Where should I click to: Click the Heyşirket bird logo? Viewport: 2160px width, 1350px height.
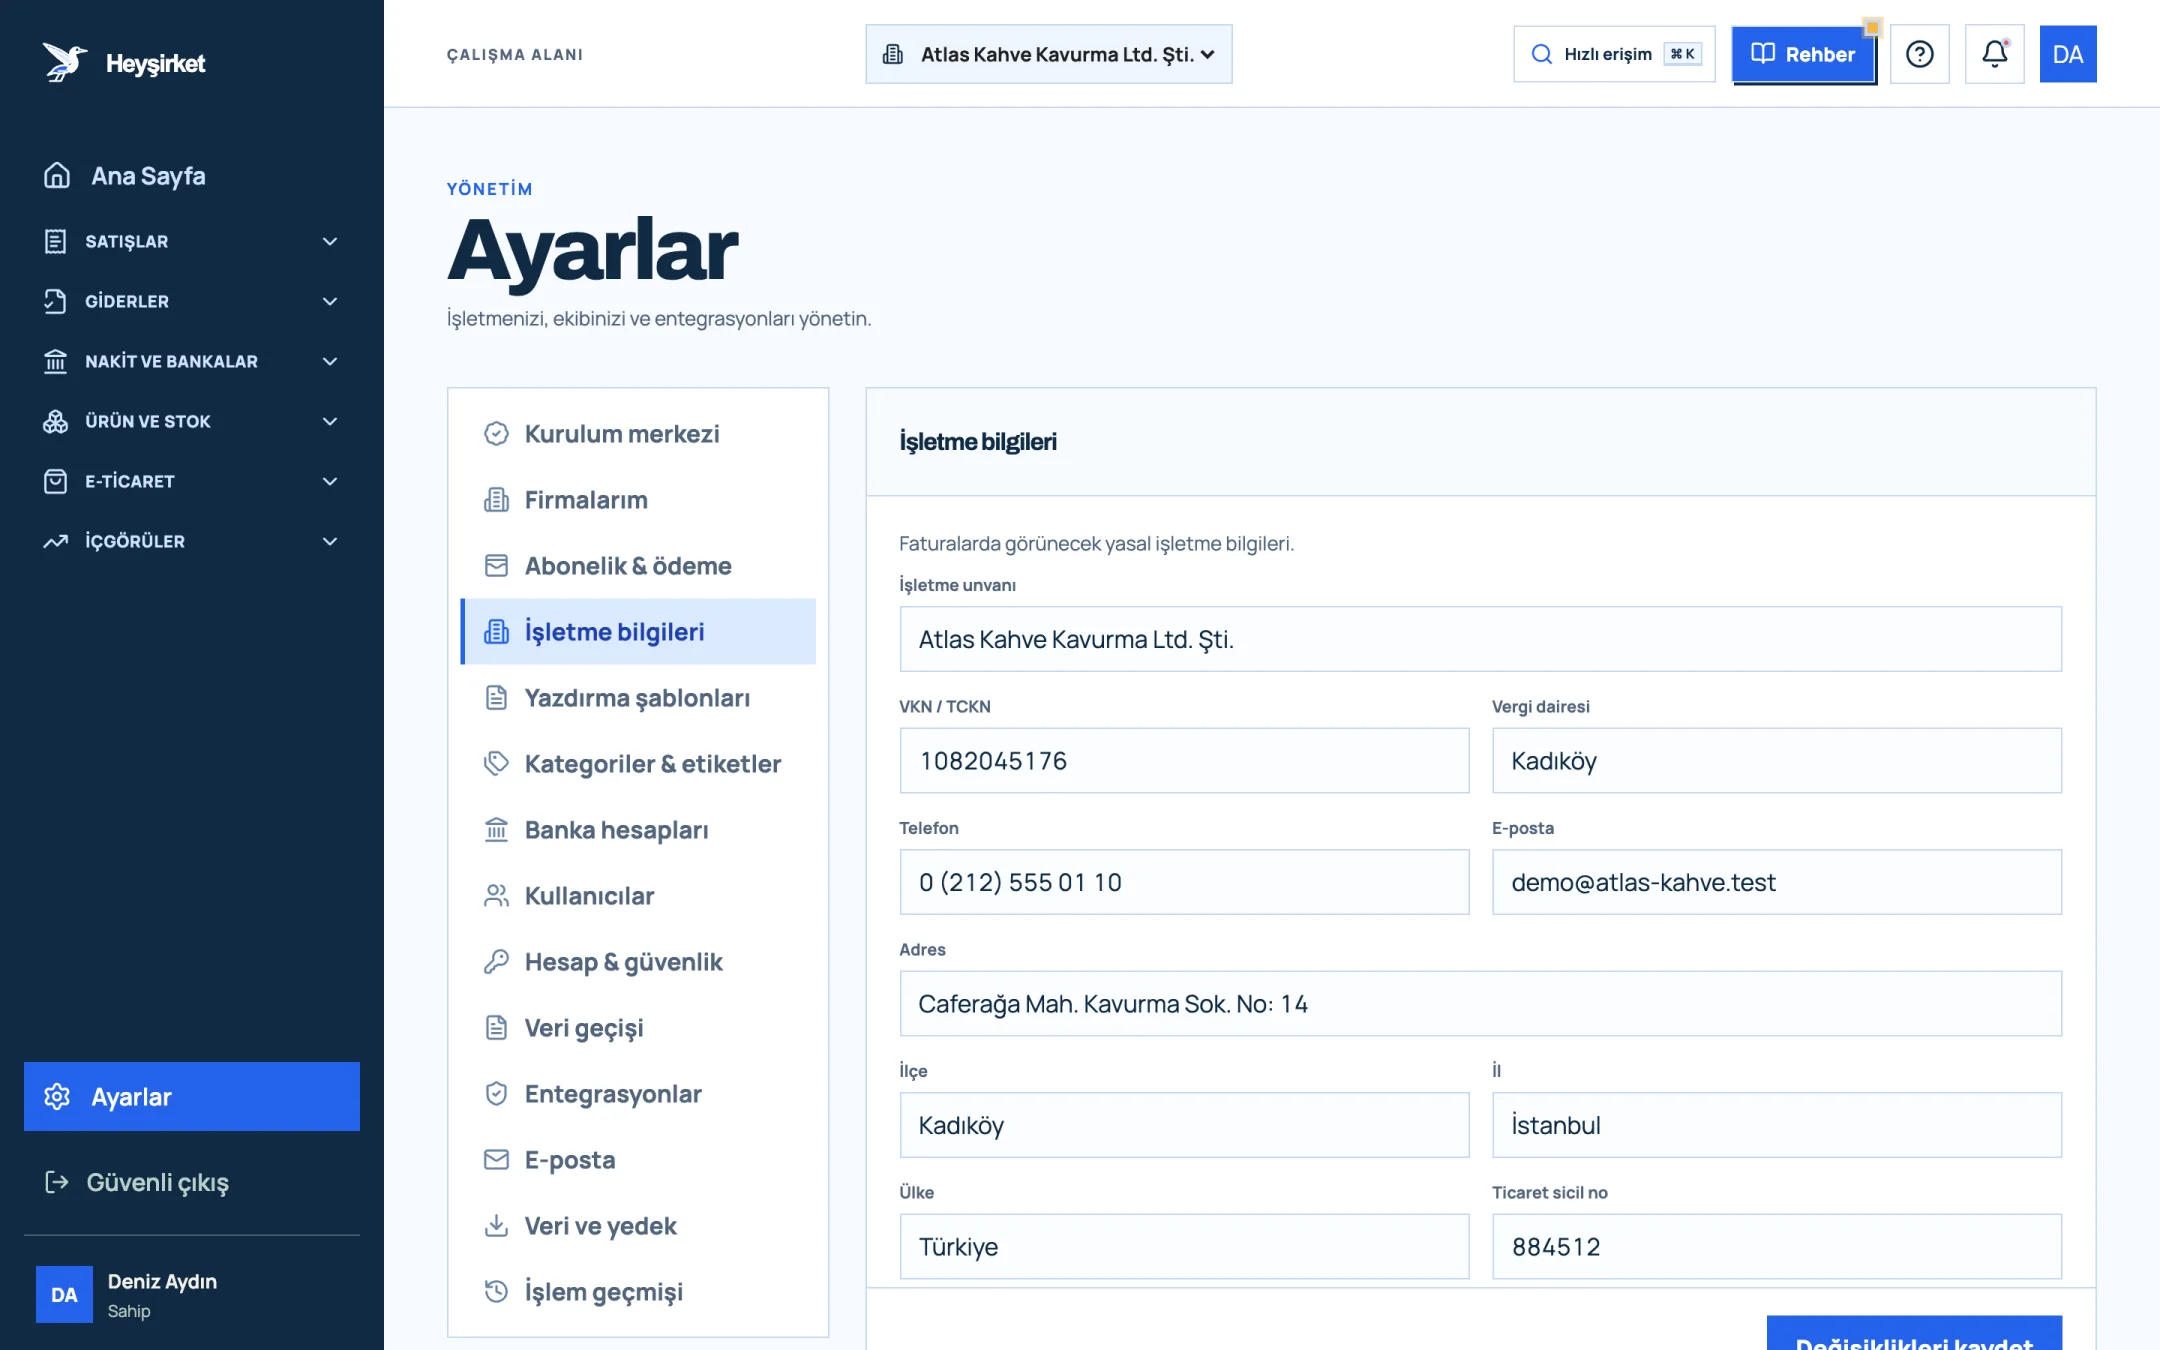pyautogui.click(x=65, y=62)
